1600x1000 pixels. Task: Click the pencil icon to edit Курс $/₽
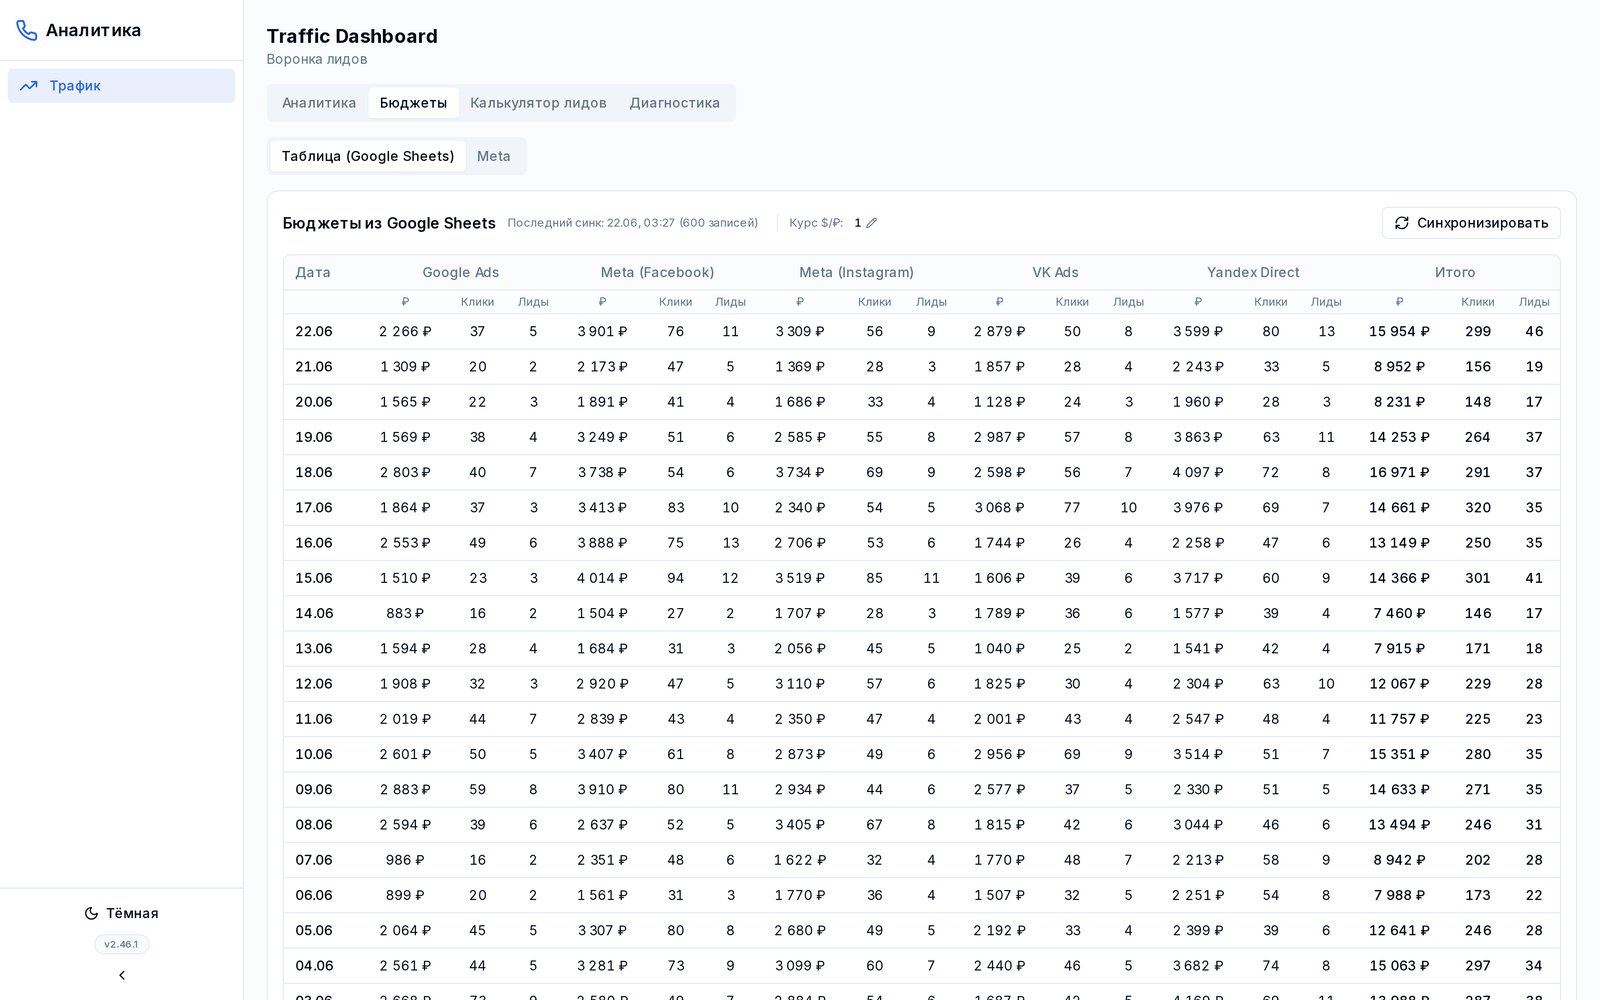click(x=871, y=223)
